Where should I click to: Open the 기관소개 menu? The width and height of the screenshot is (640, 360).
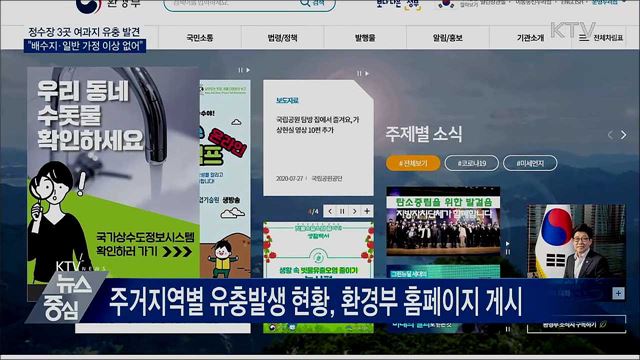pyautogui.click(x=530, y=38)
